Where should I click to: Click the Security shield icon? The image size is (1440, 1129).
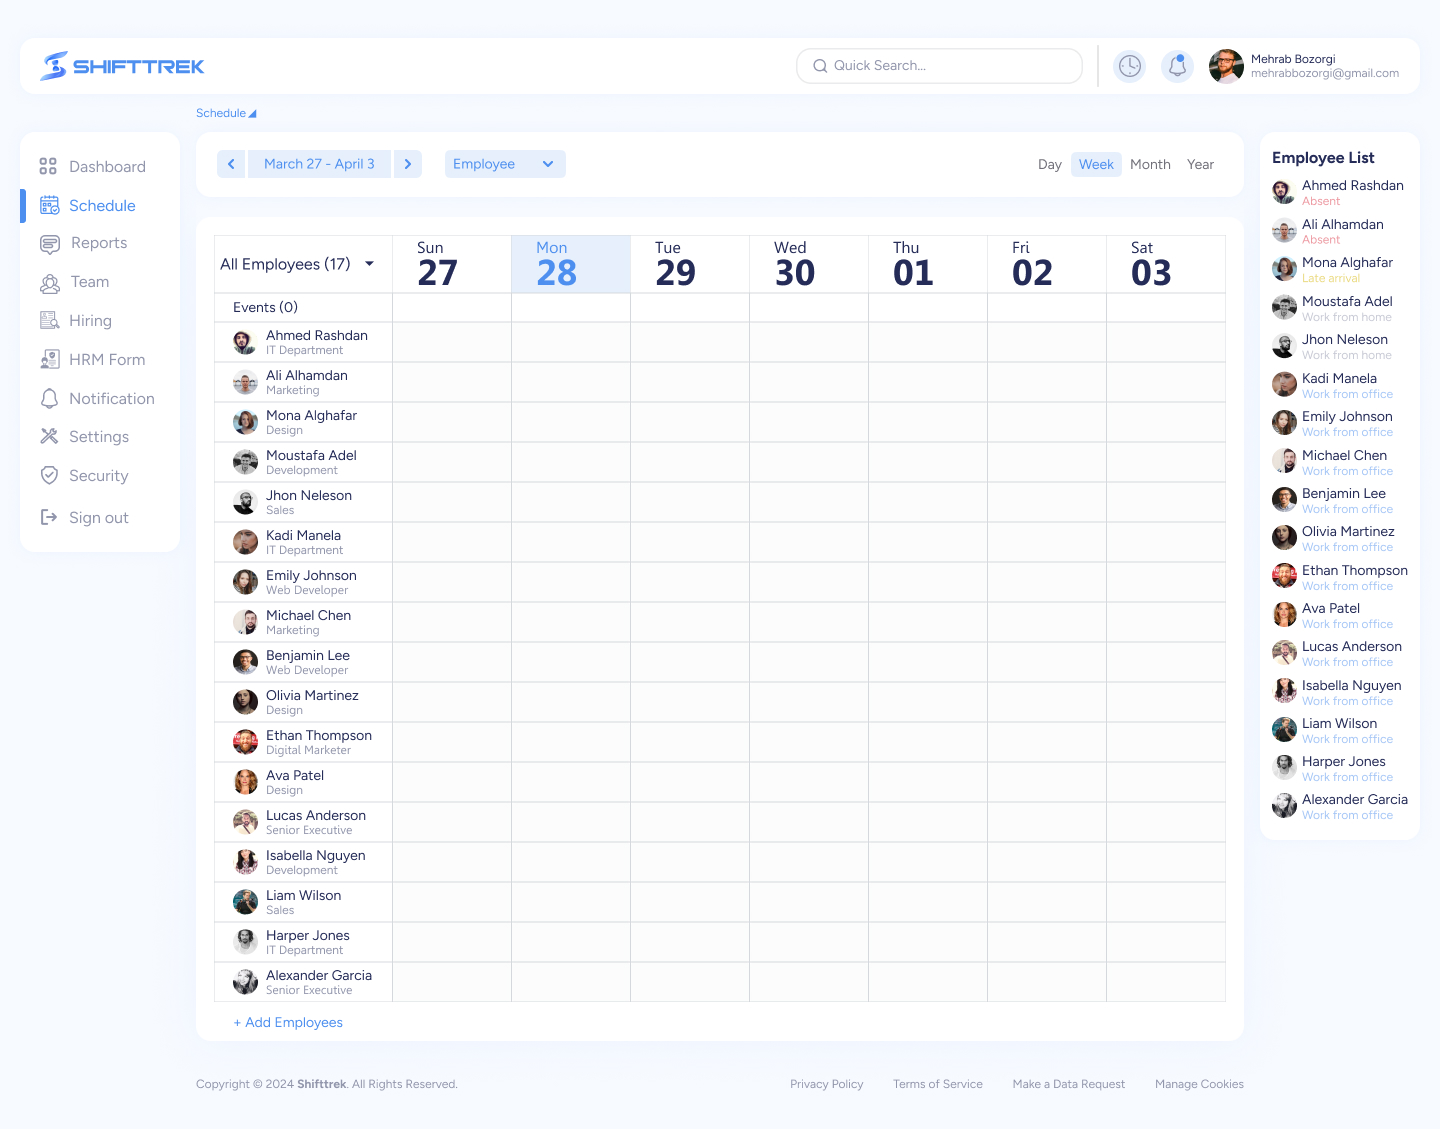point(49,475)
